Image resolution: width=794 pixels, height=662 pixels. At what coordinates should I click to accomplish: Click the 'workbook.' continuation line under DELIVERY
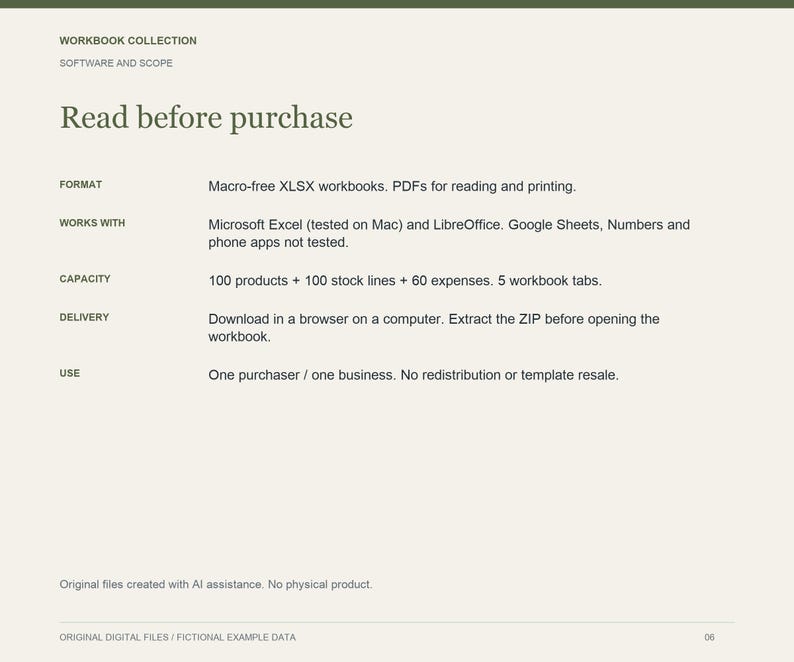[240, 336]
